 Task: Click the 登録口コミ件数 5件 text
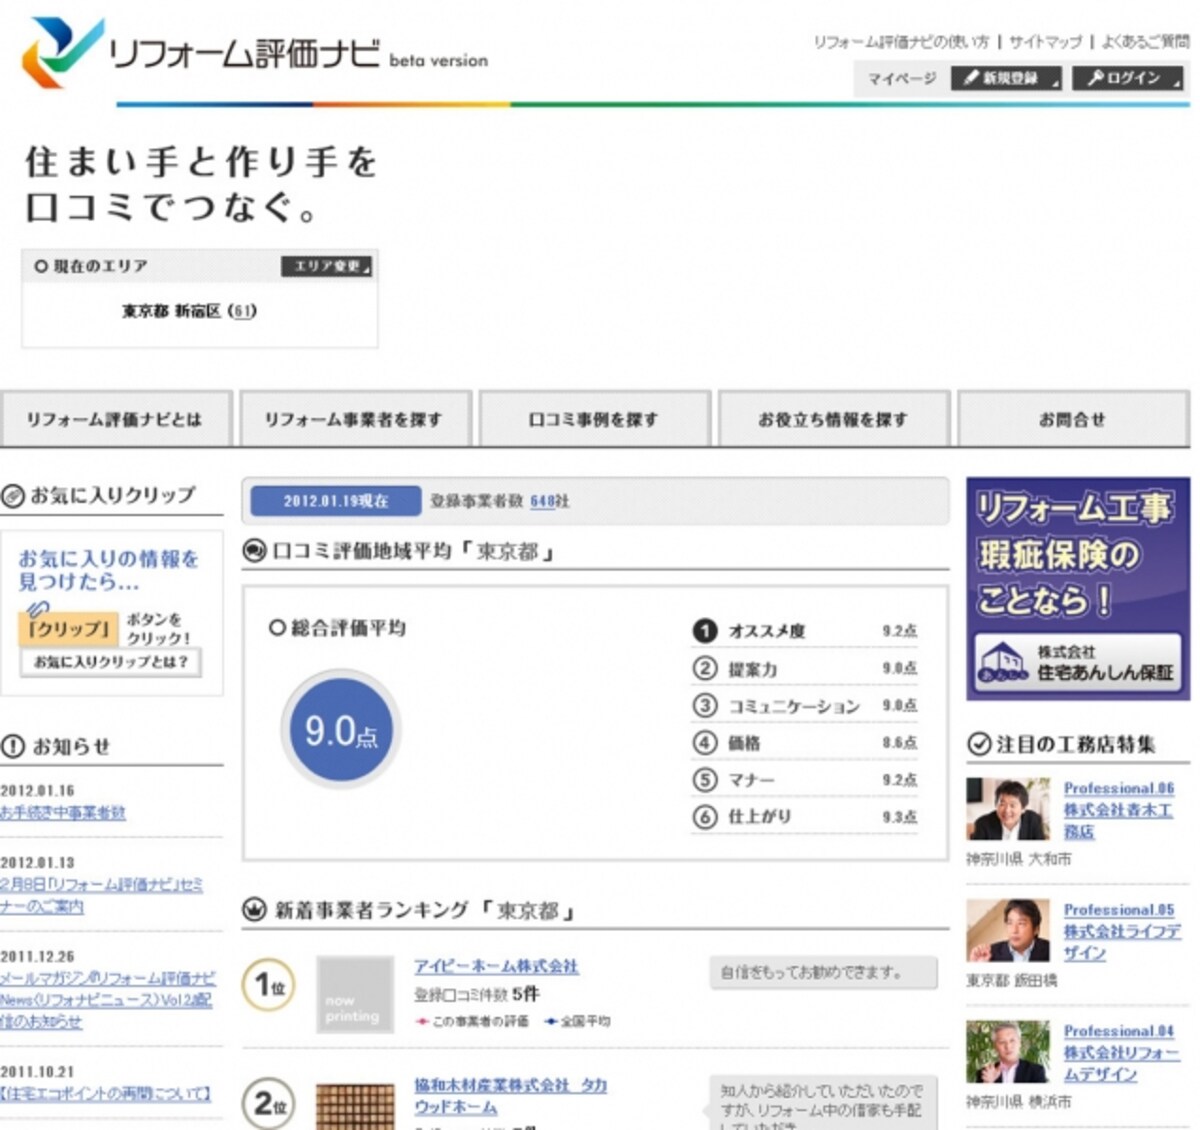pyautogui.click(x=477, y=994)
